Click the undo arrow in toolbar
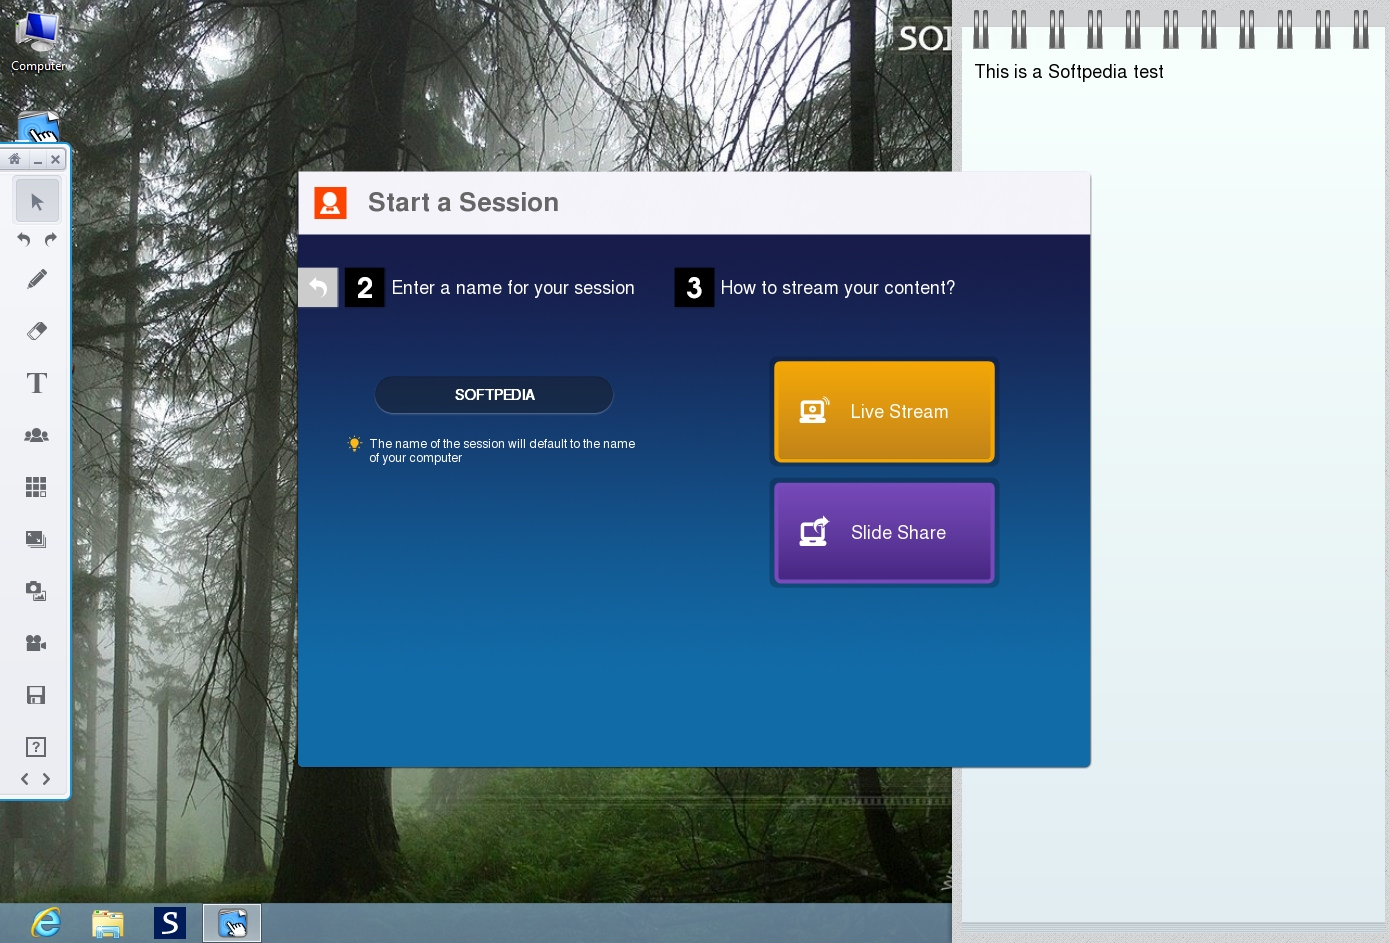The width and height of the screenshot is (1389, 943). (24, 239)
